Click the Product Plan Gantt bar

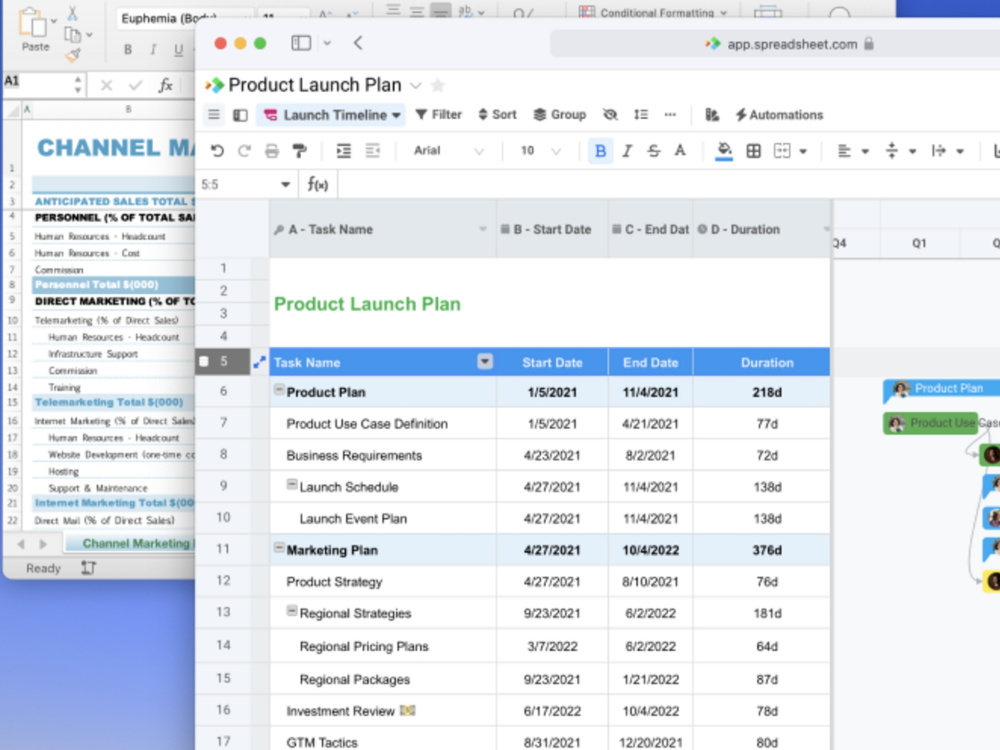tap(941, 389)
